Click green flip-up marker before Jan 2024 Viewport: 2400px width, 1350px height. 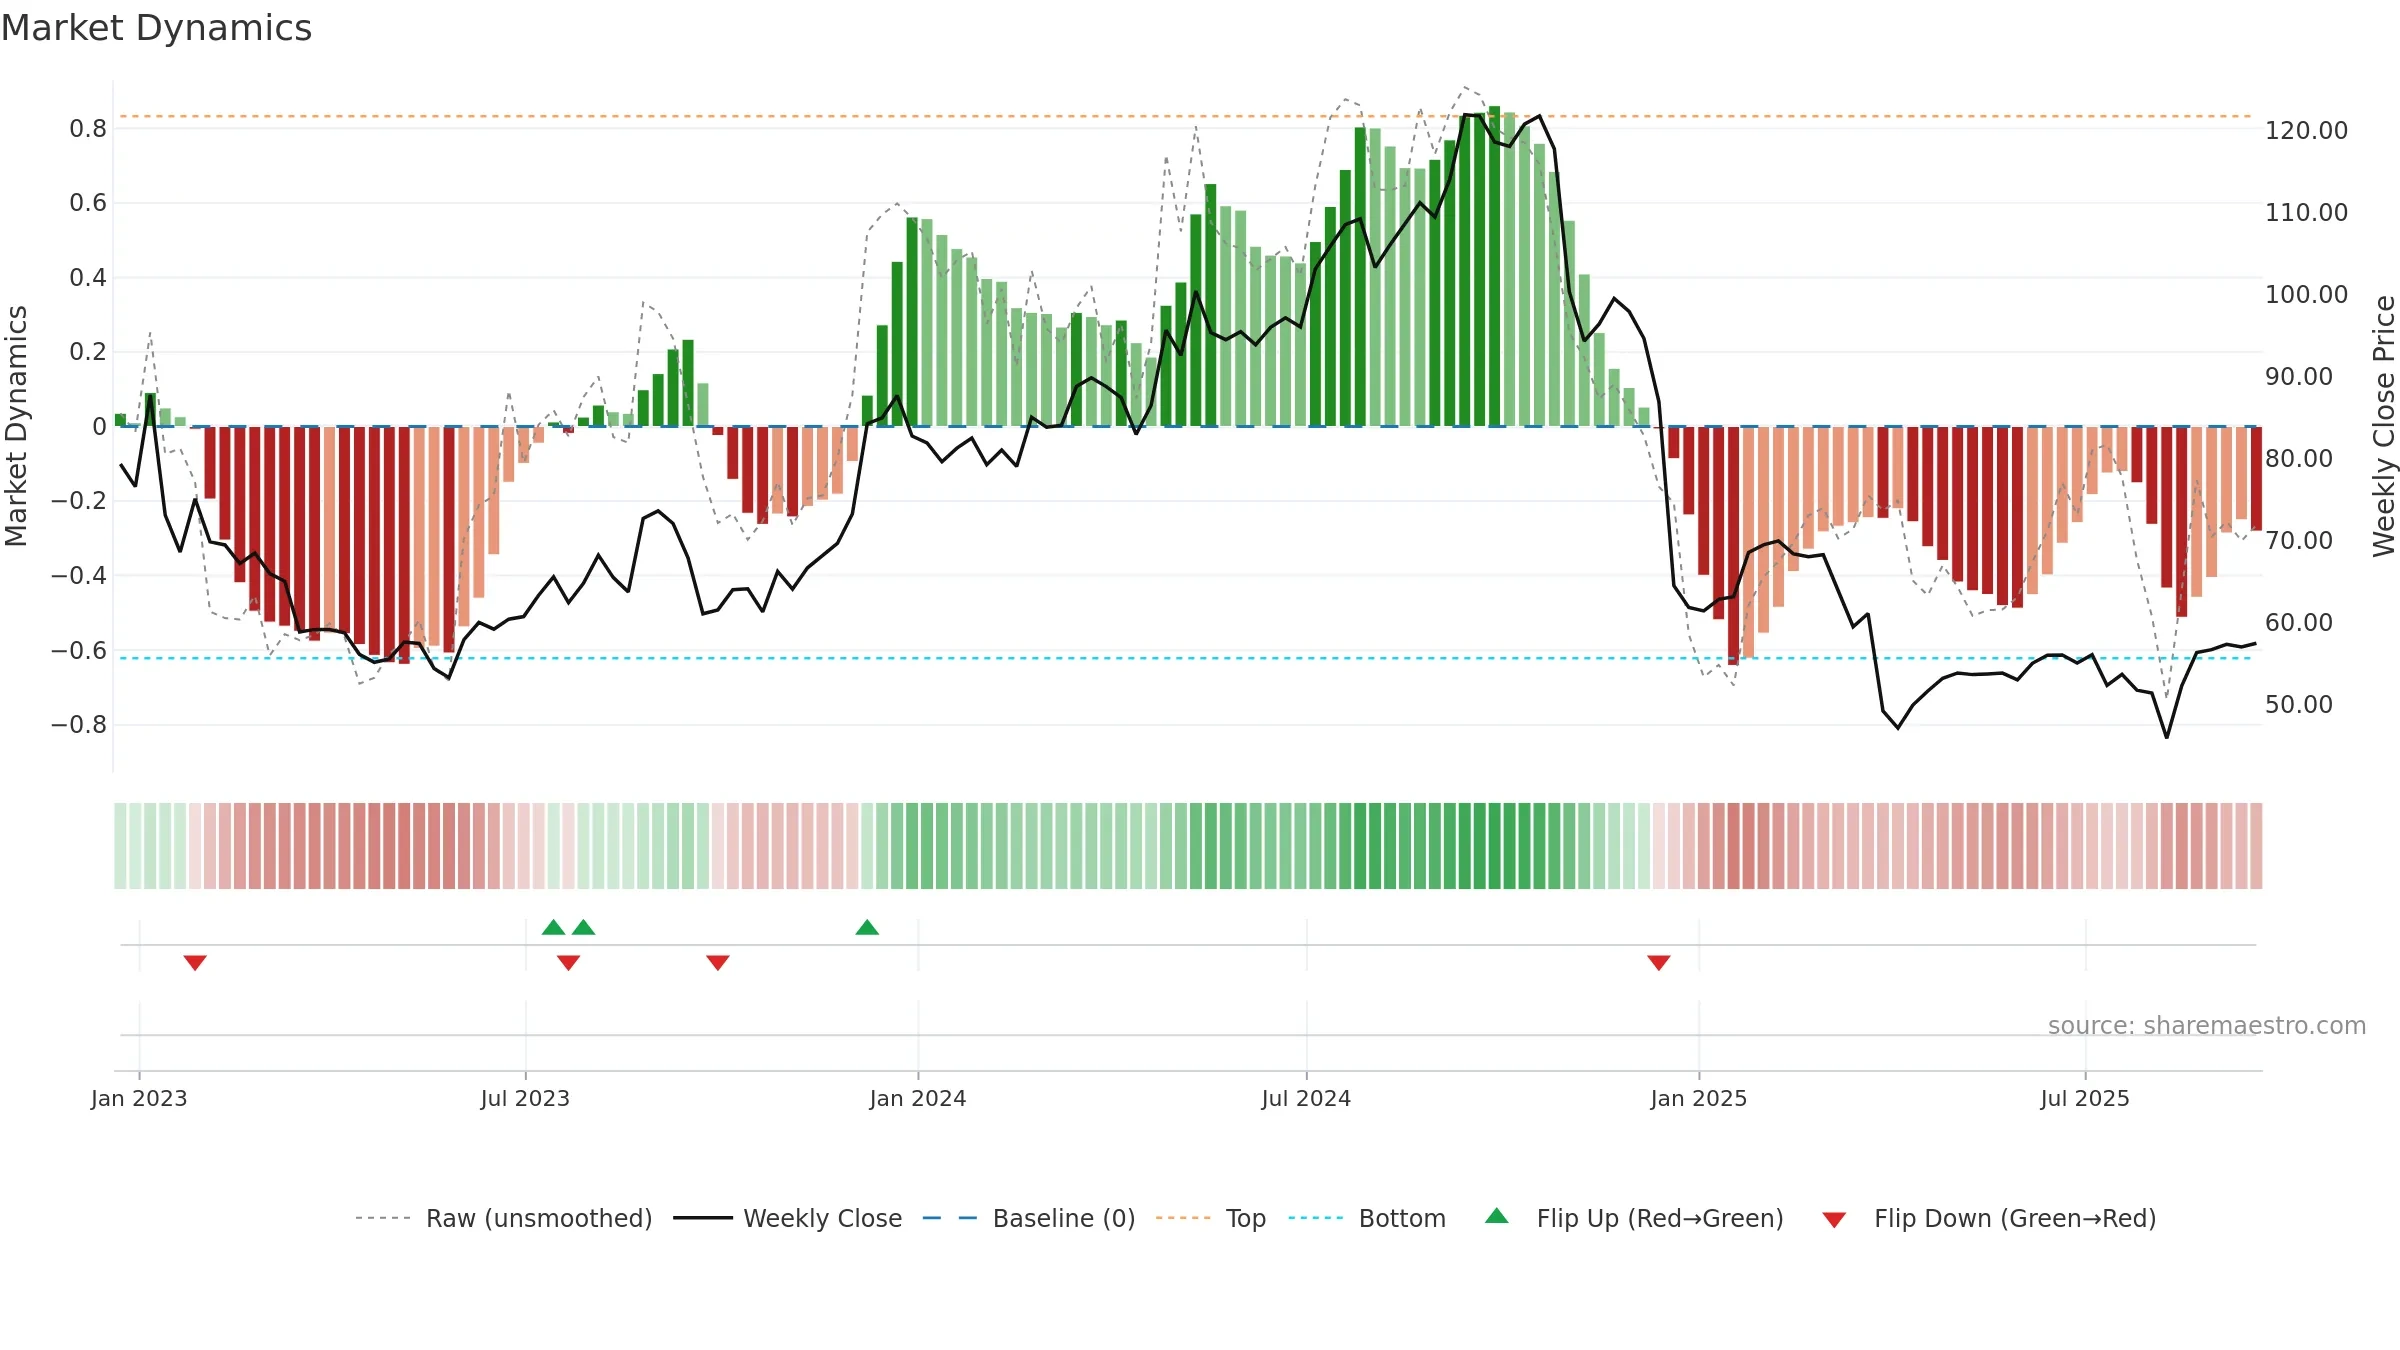(867, 927)
